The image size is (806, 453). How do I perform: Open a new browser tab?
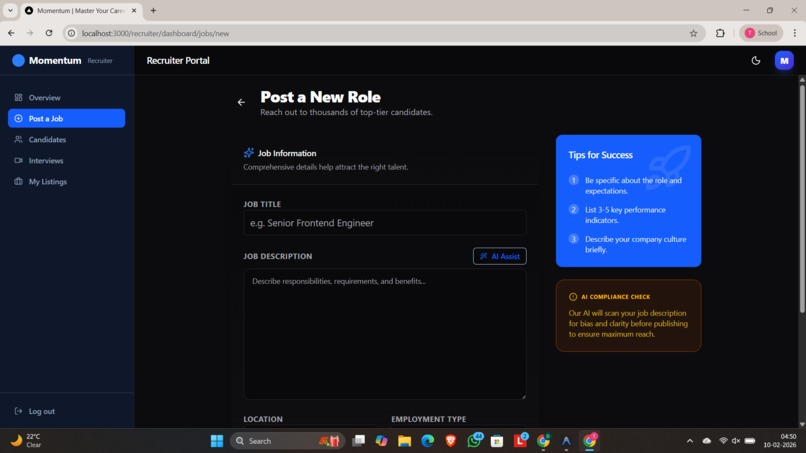(x=153, y=10)
